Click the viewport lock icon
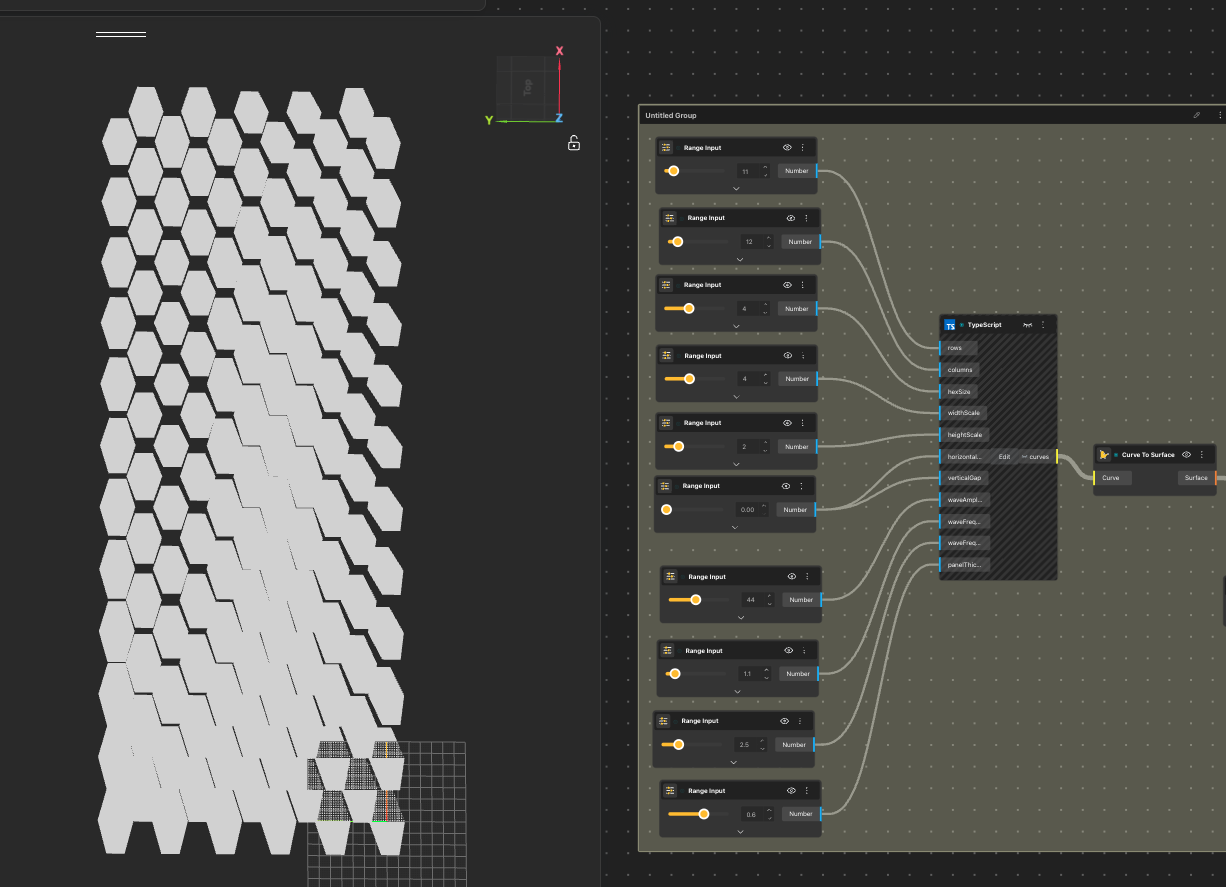Viewport: 1226px width, 887px height. pos(574,143)
